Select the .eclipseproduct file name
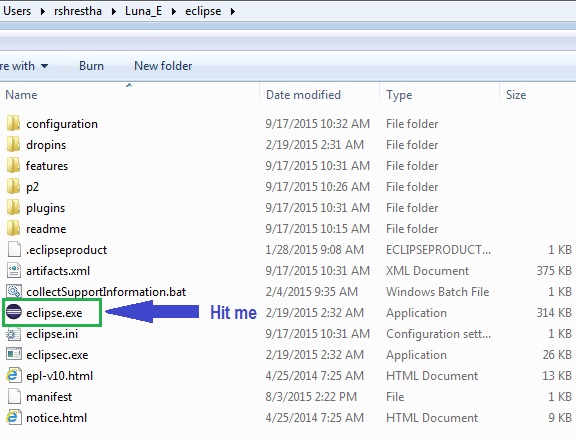Screen dimensions: 576x440 tap(66, 250)
